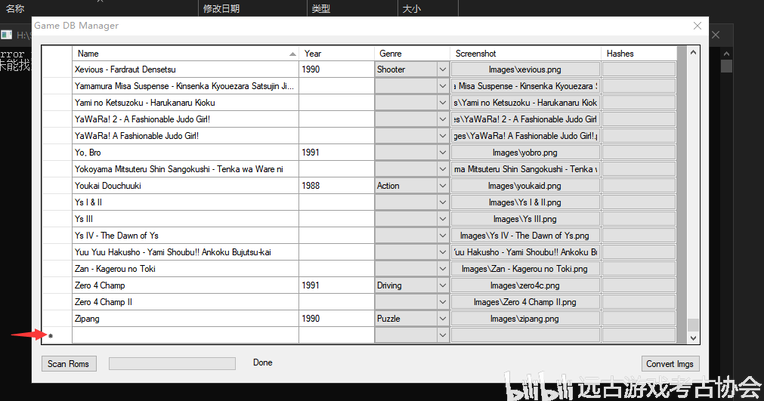Click Images\Ys III.png screenshot button
The width and height of the screenshot is (764, 401).
click(x=525, y=219)
